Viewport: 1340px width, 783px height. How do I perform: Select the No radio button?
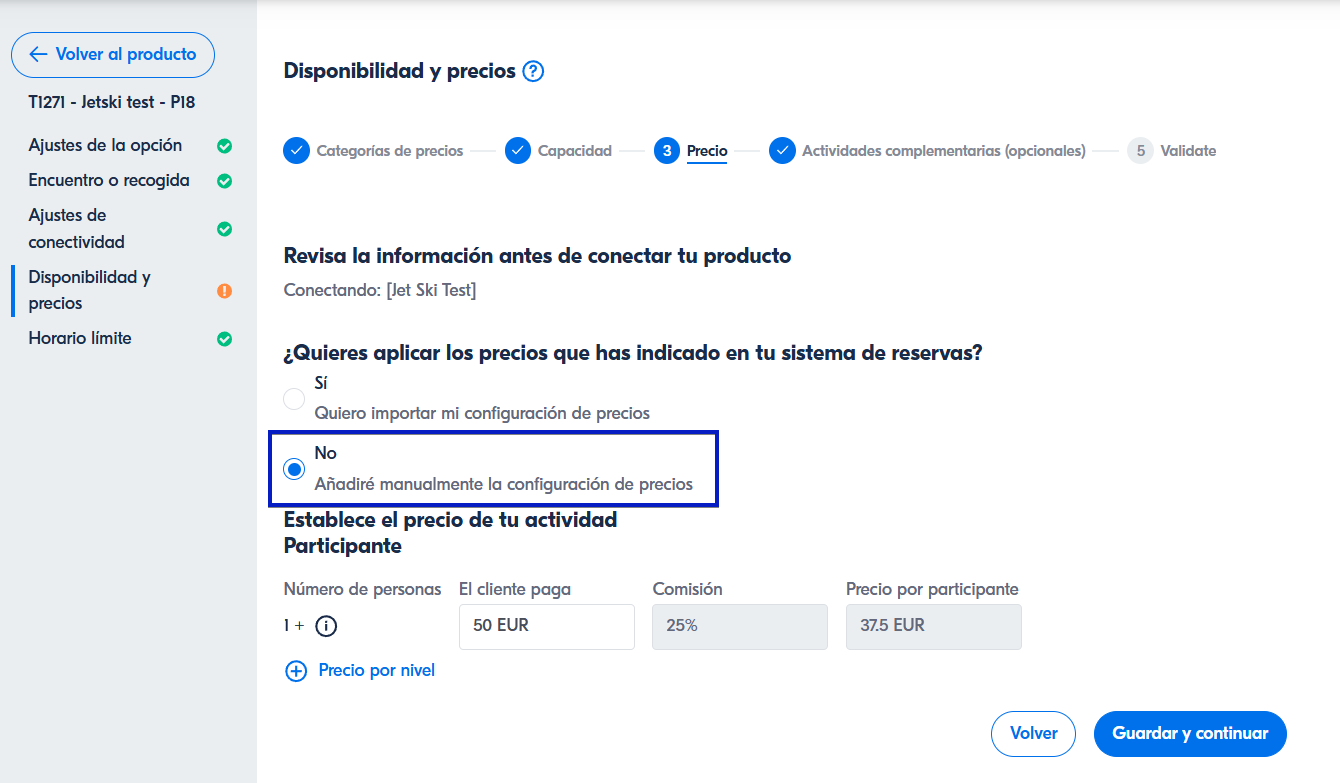[294, 469]
